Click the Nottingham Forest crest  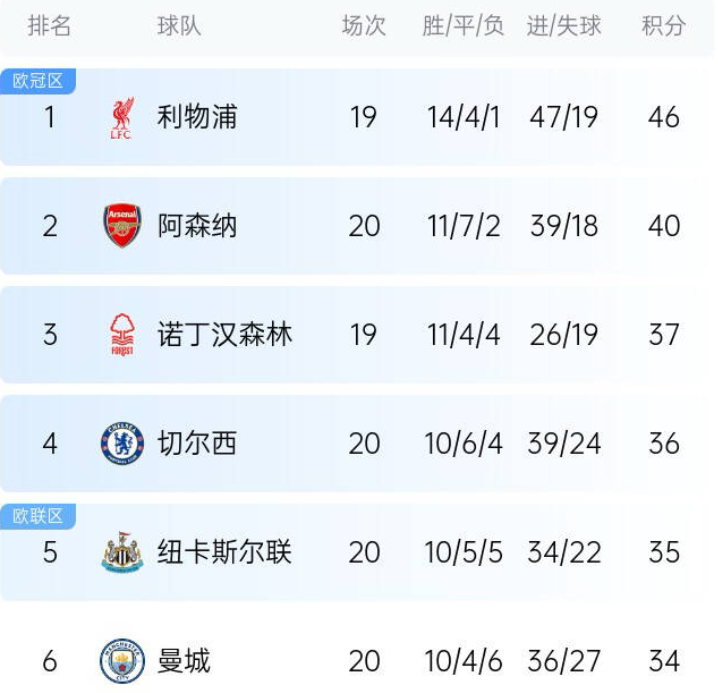(122, 335)
